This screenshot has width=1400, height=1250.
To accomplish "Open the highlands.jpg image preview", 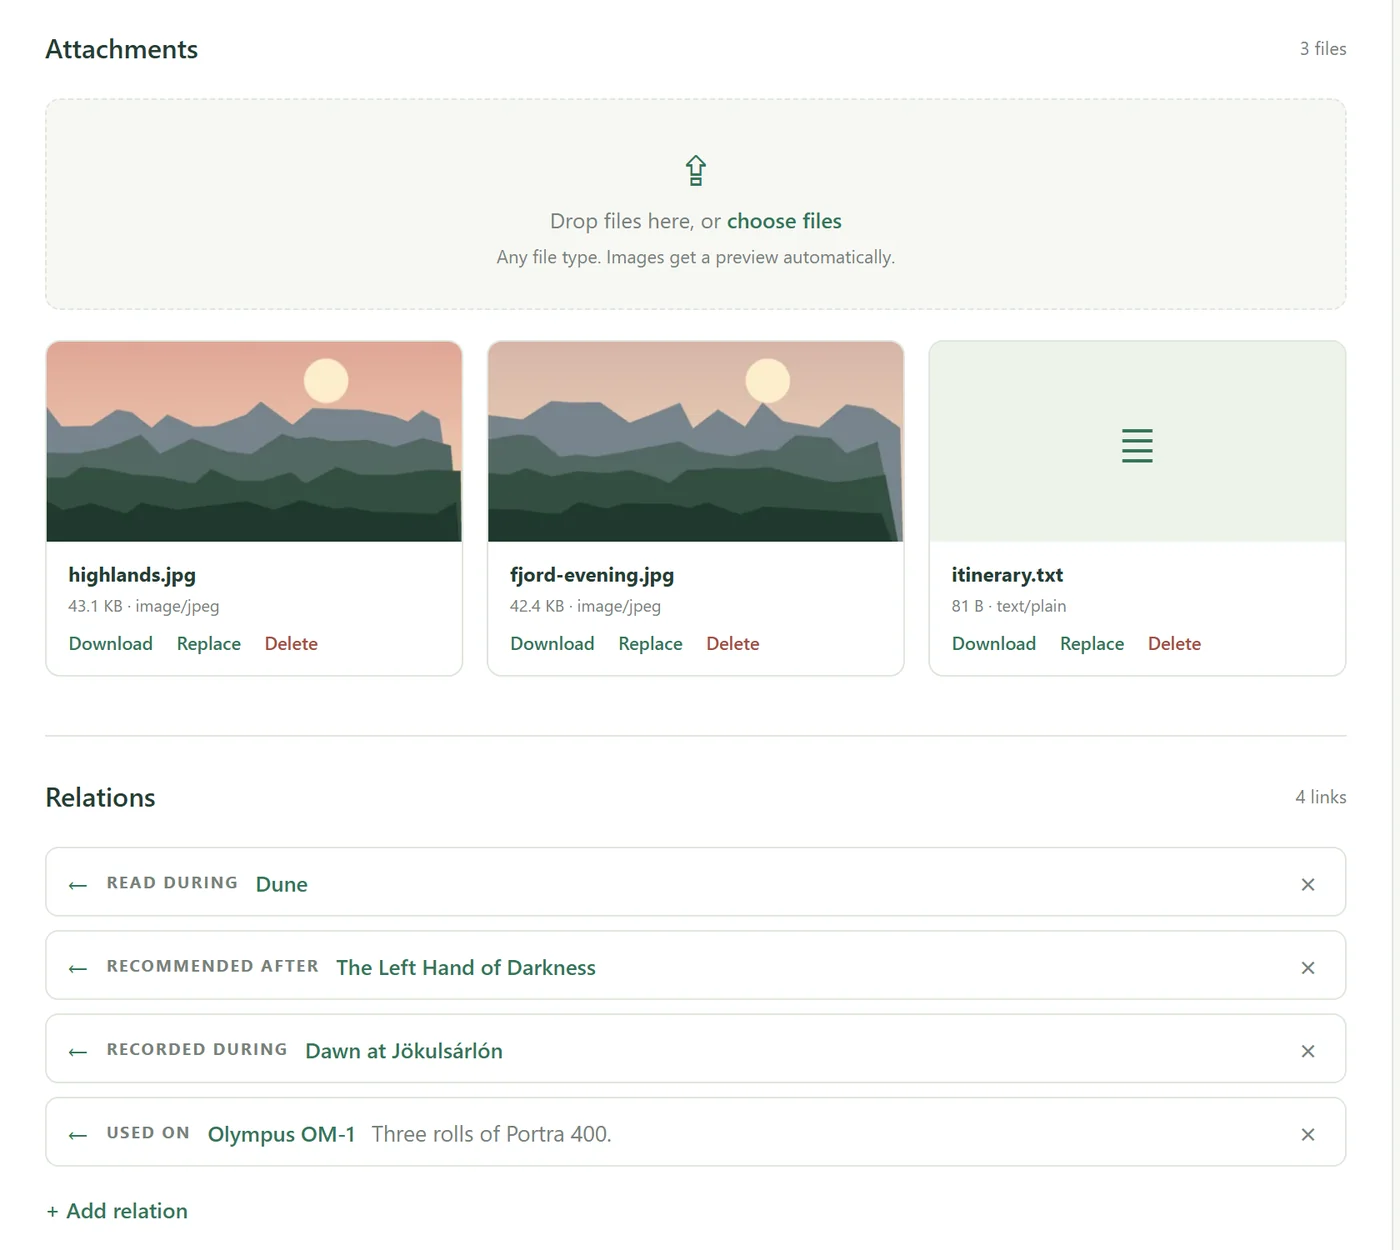I will coord(254,442).
